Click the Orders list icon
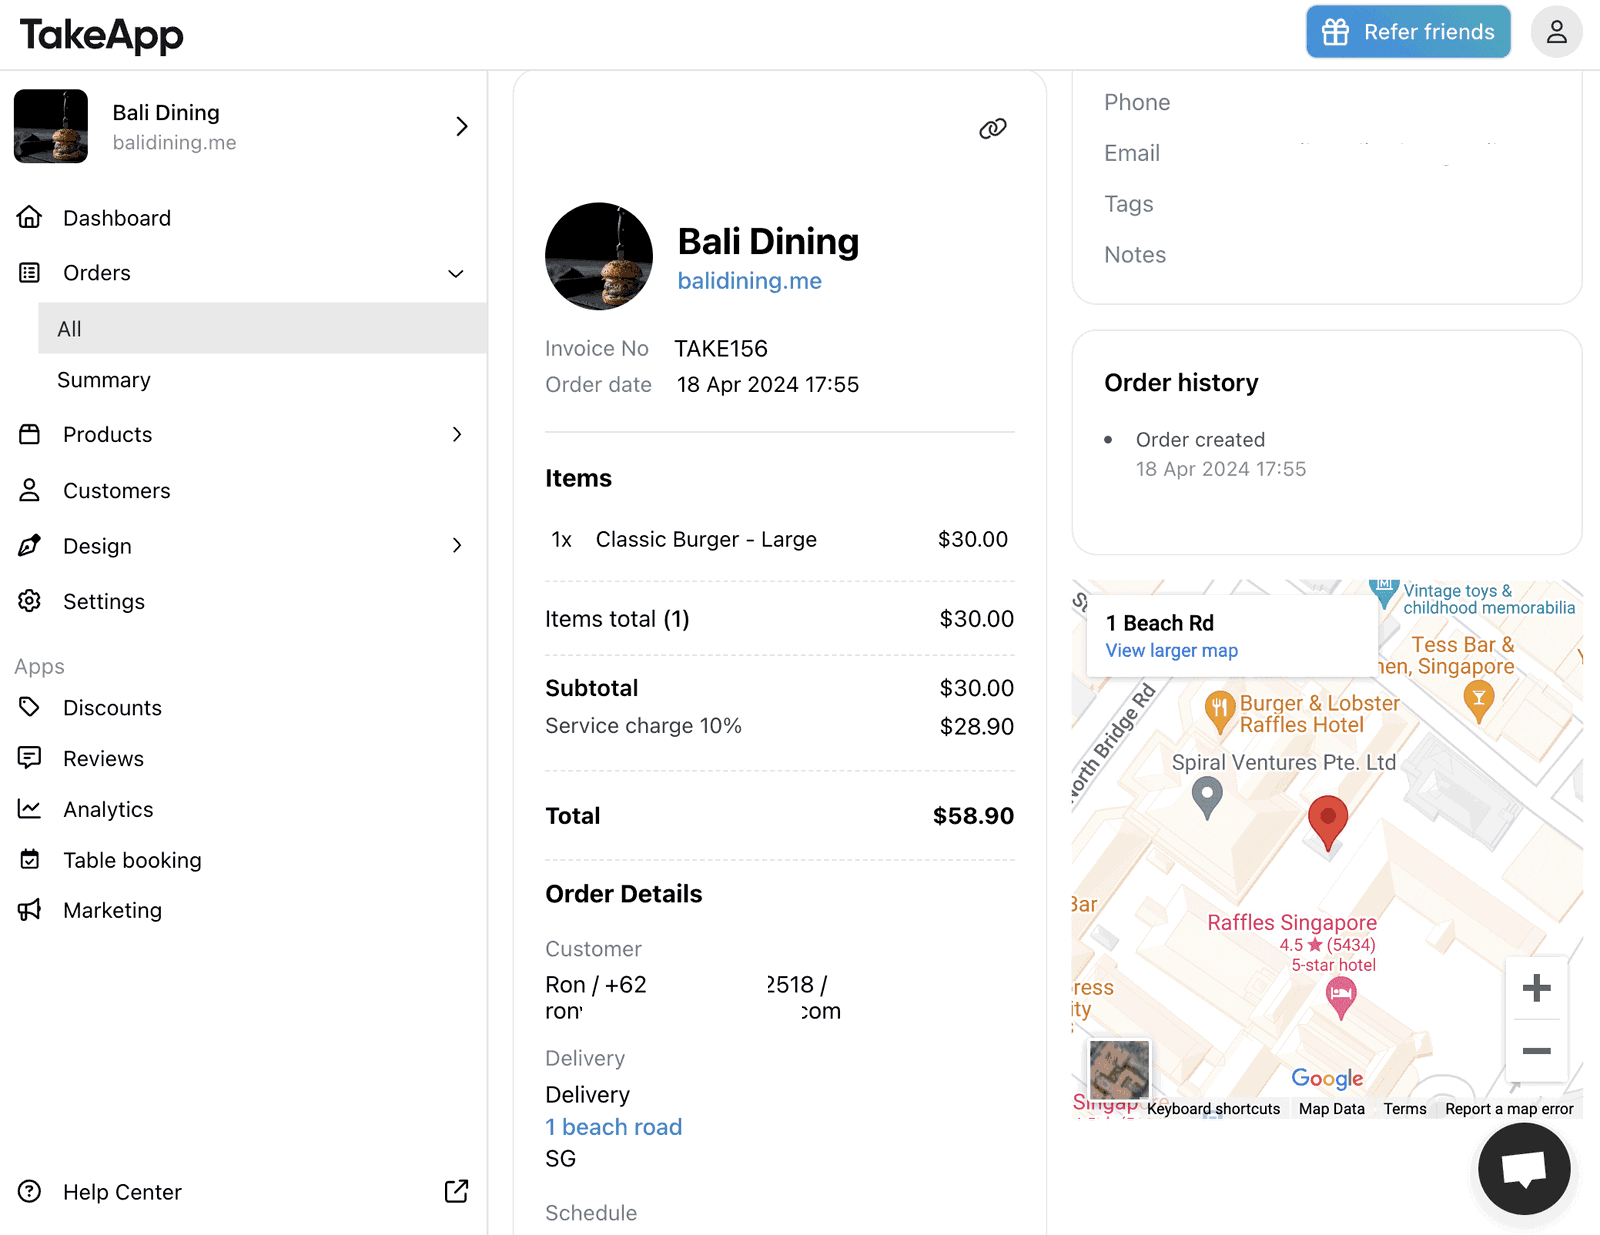The width and height of the screenshot is (1600, 1235). pos(30,272)
